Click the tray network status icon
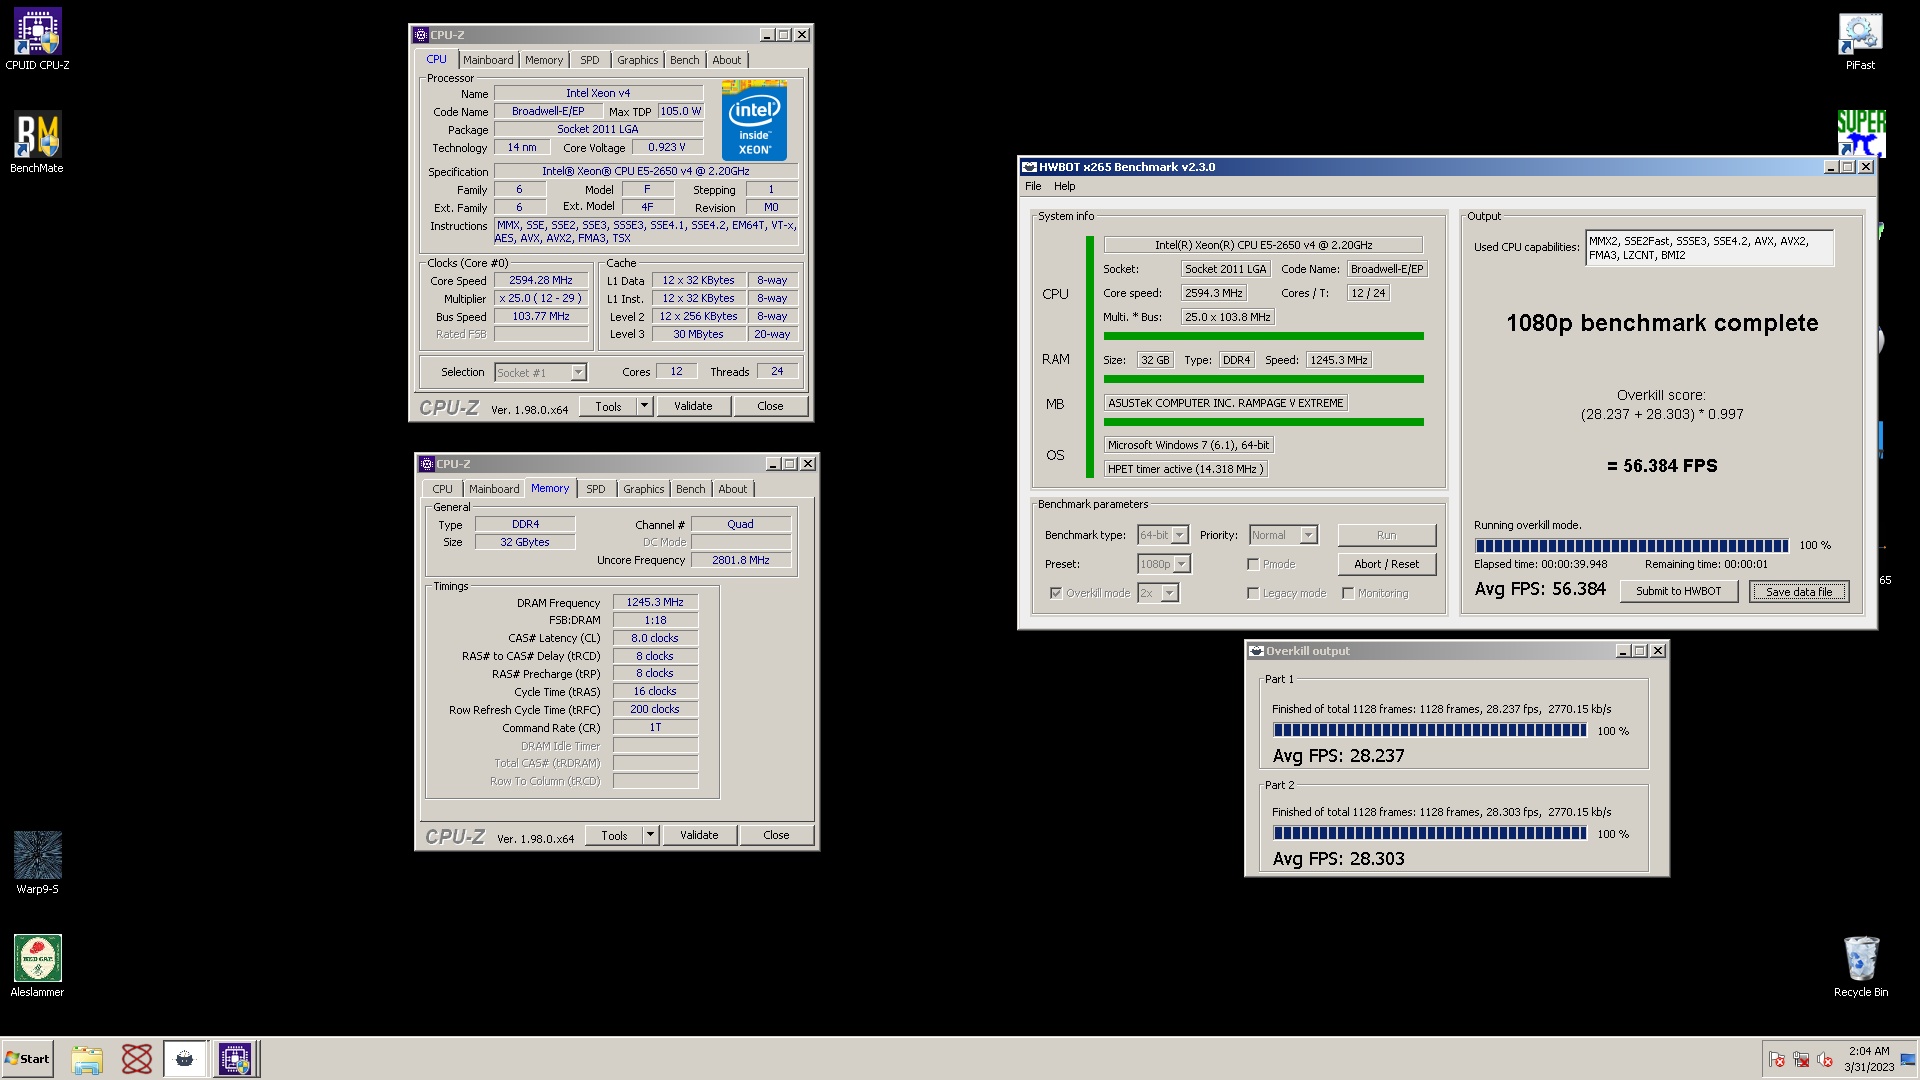This screenshot has height=1080, width=1920. pos(1801,1059)
